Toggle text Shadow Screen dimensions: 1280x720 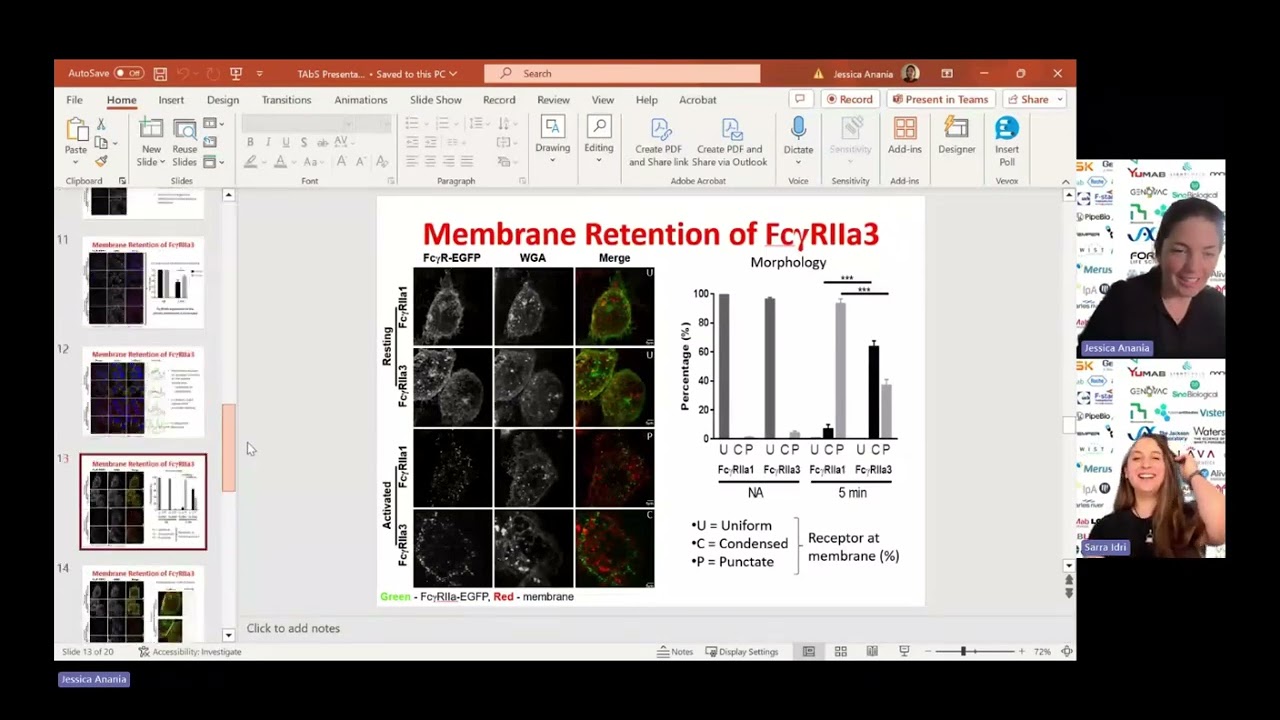pyautogui.click(x=304, y=143)
